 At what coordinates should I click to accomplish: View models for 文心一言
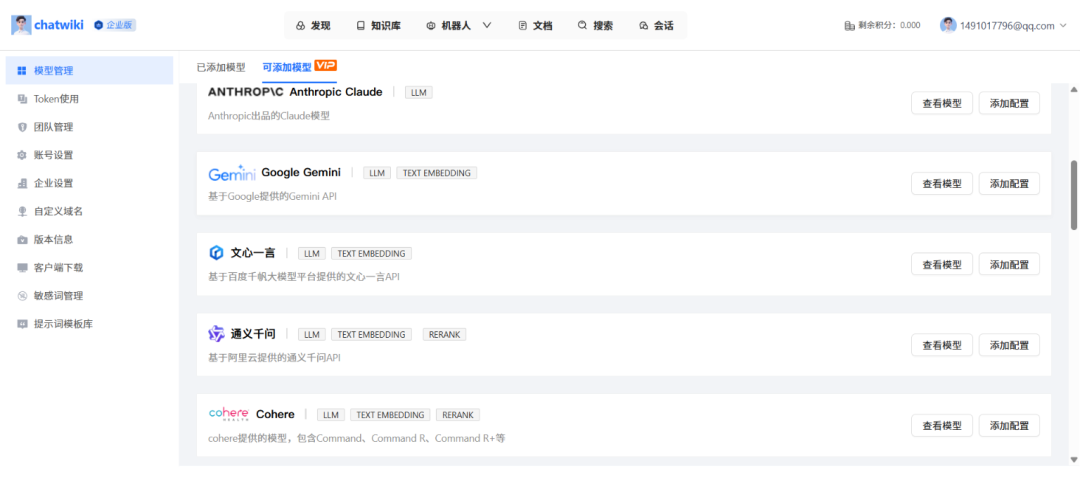942,264
